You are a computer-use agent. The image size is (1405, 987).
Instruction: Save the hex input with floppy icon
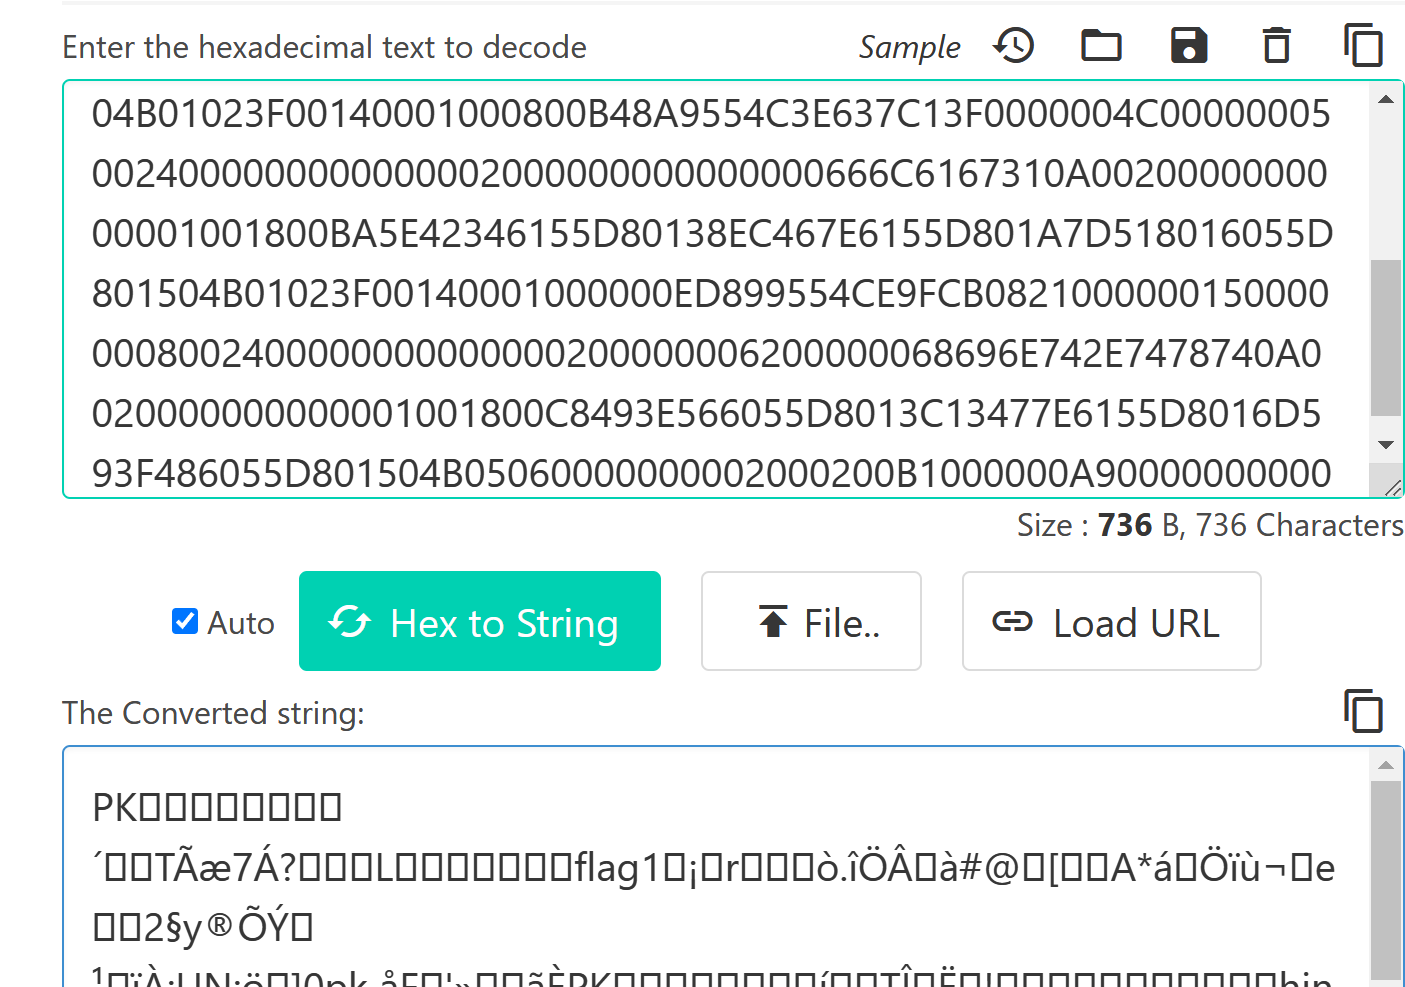1189,46
